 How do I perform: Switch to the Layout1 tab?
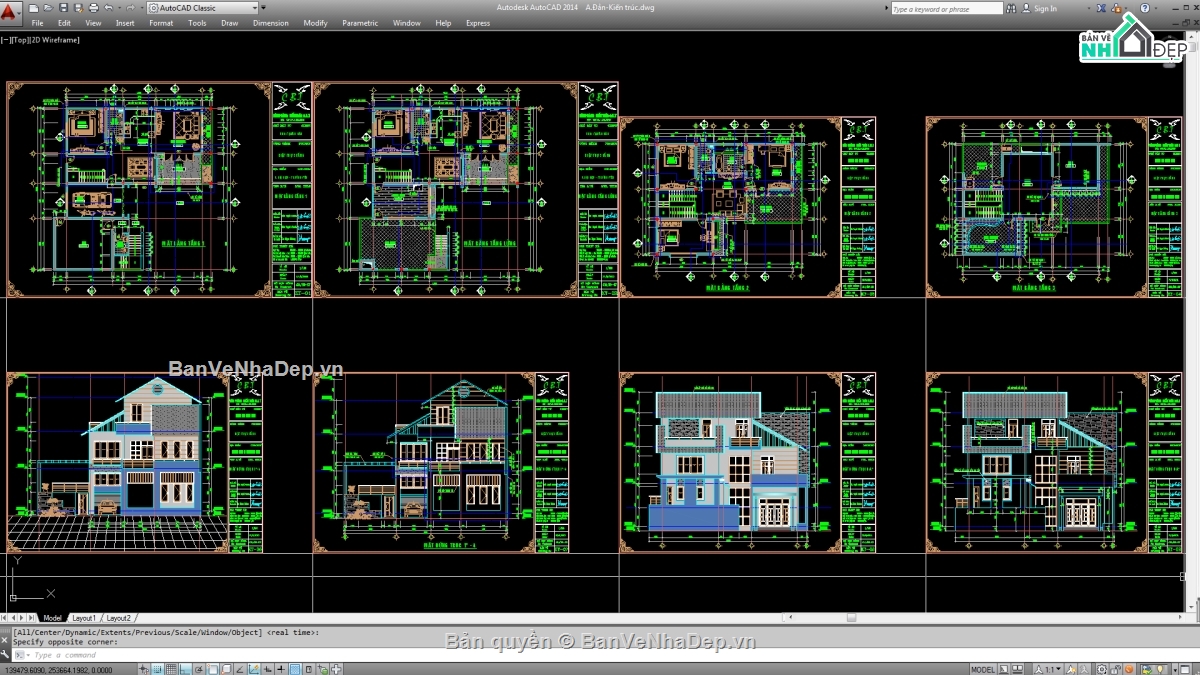(x=85, y=617)
